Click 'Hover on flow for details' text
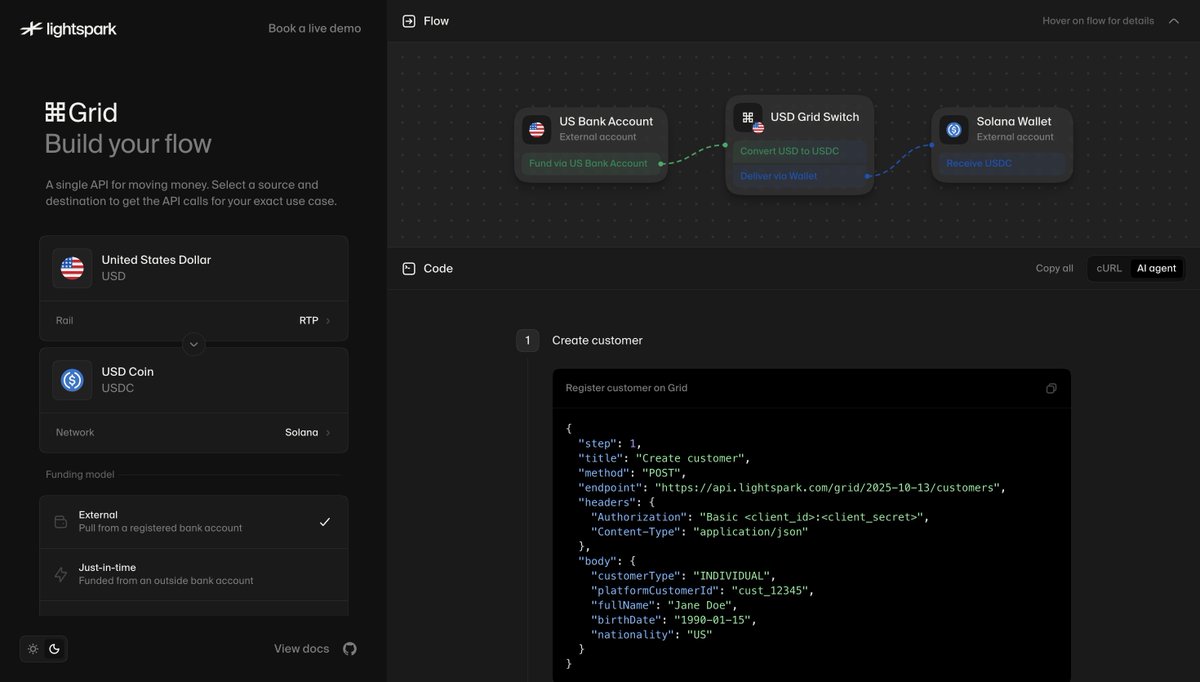 pyautogui.click(x=1098, y=21)
